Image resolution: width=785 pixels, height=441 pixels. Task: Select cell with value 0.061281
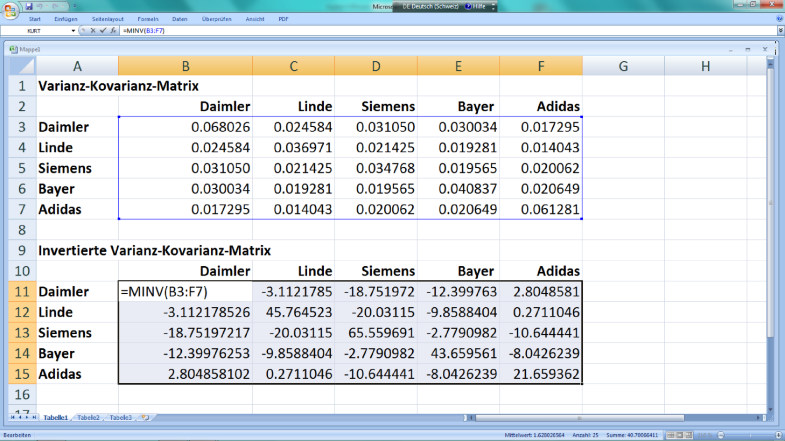tap(541, 209)
